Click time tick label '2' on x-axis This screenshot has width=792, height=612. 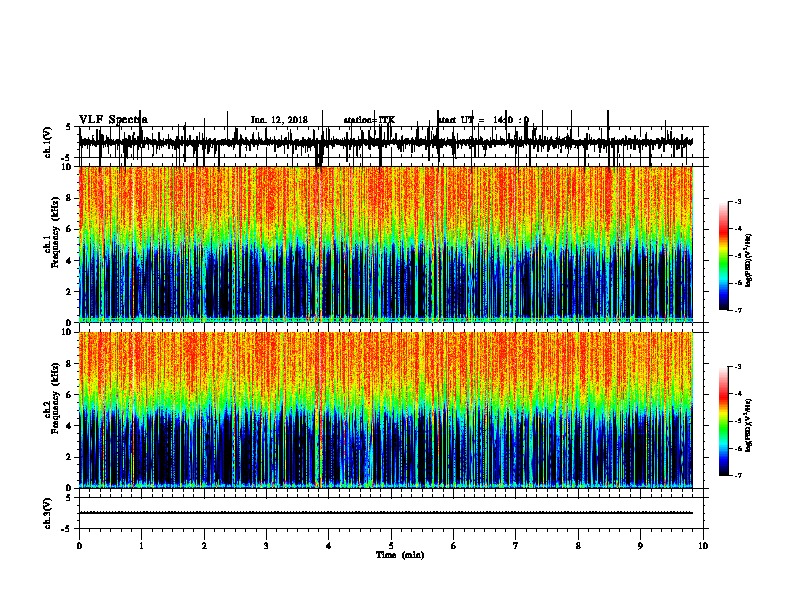(x=204, y=546)
